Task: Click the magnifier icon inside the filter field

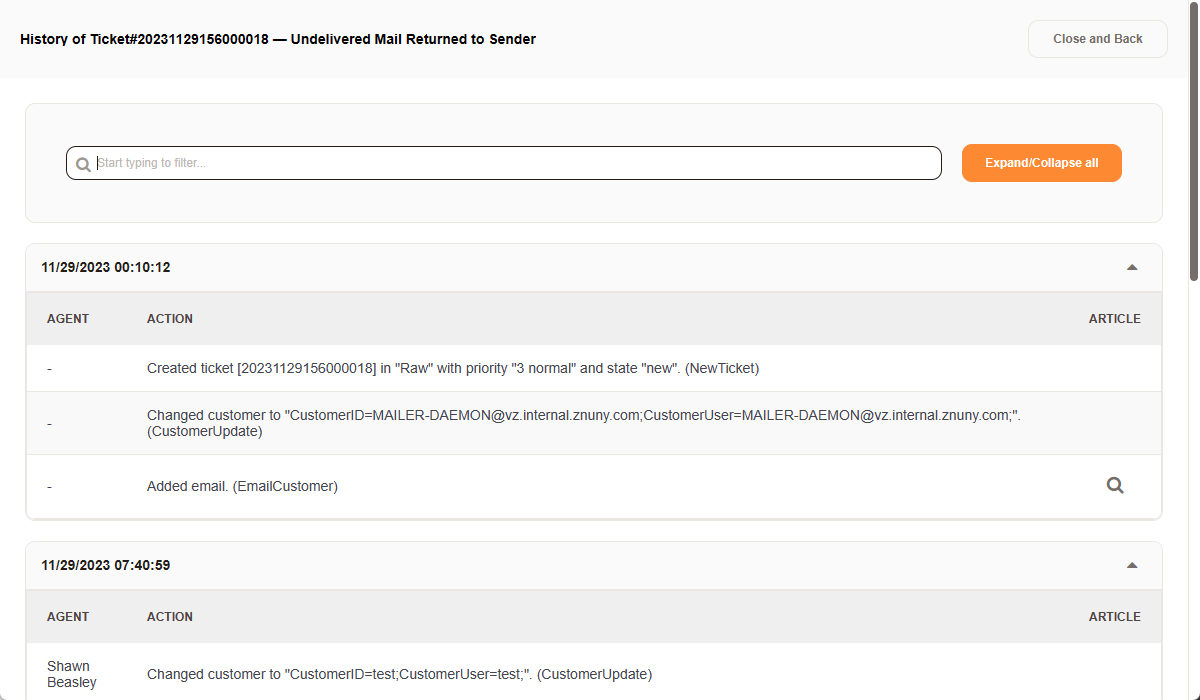Action: tap(84, 164)
